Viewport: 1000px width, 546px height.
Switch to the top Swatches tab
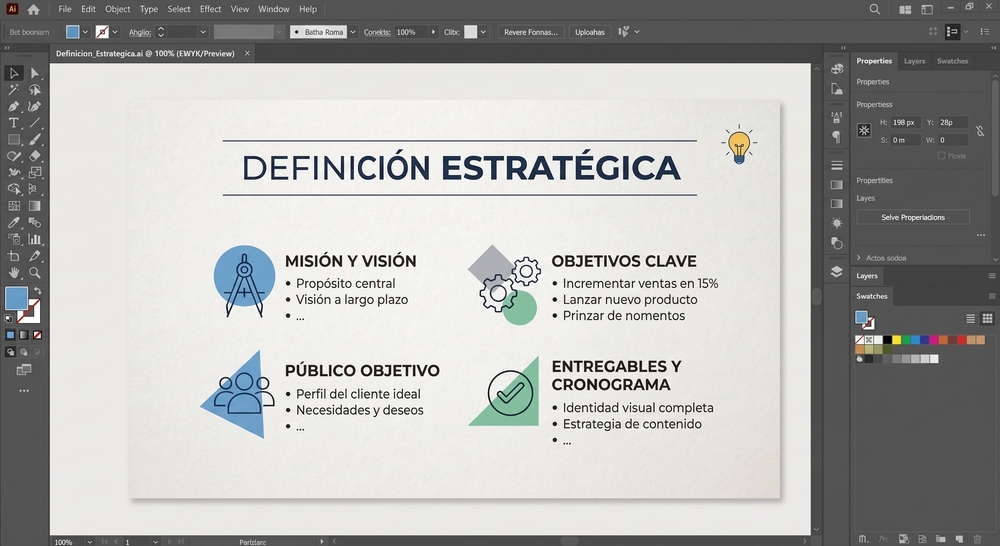click(952, 61)
